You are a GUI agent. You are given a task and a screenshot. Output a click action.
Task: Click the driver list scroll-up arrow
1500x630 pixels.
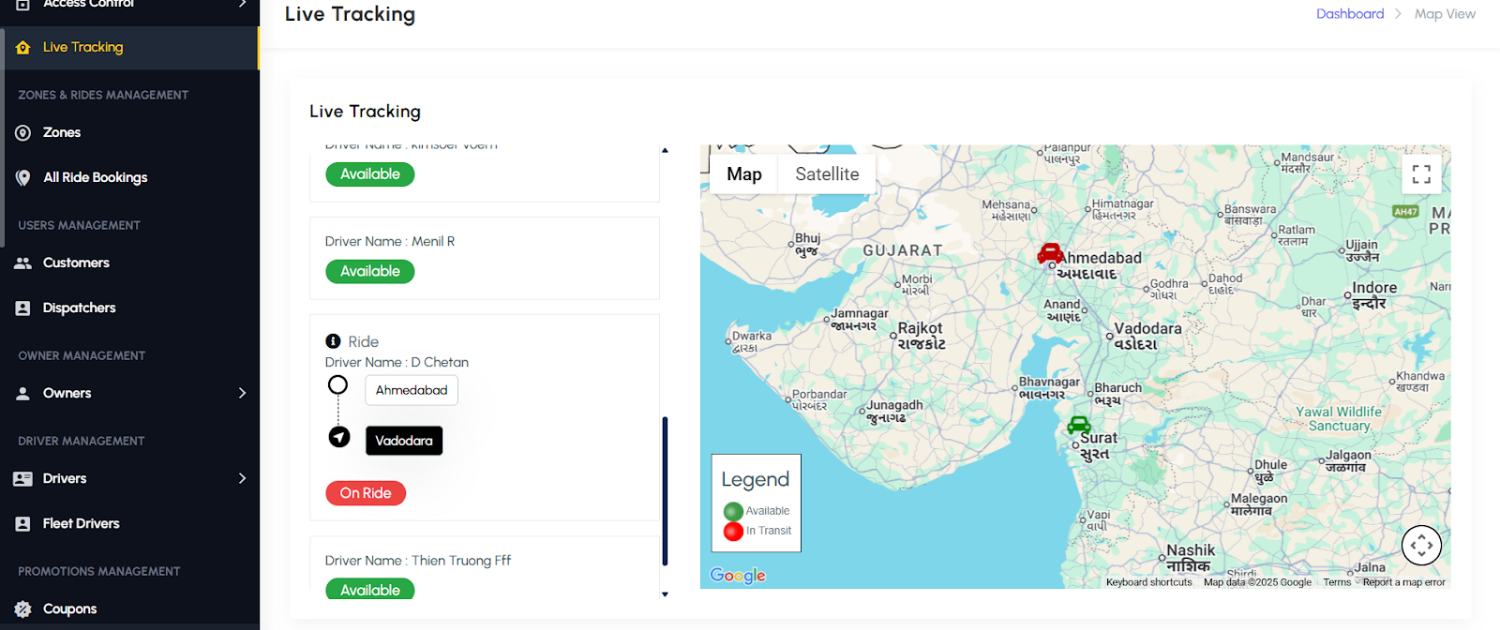click(x=665, y=150)
